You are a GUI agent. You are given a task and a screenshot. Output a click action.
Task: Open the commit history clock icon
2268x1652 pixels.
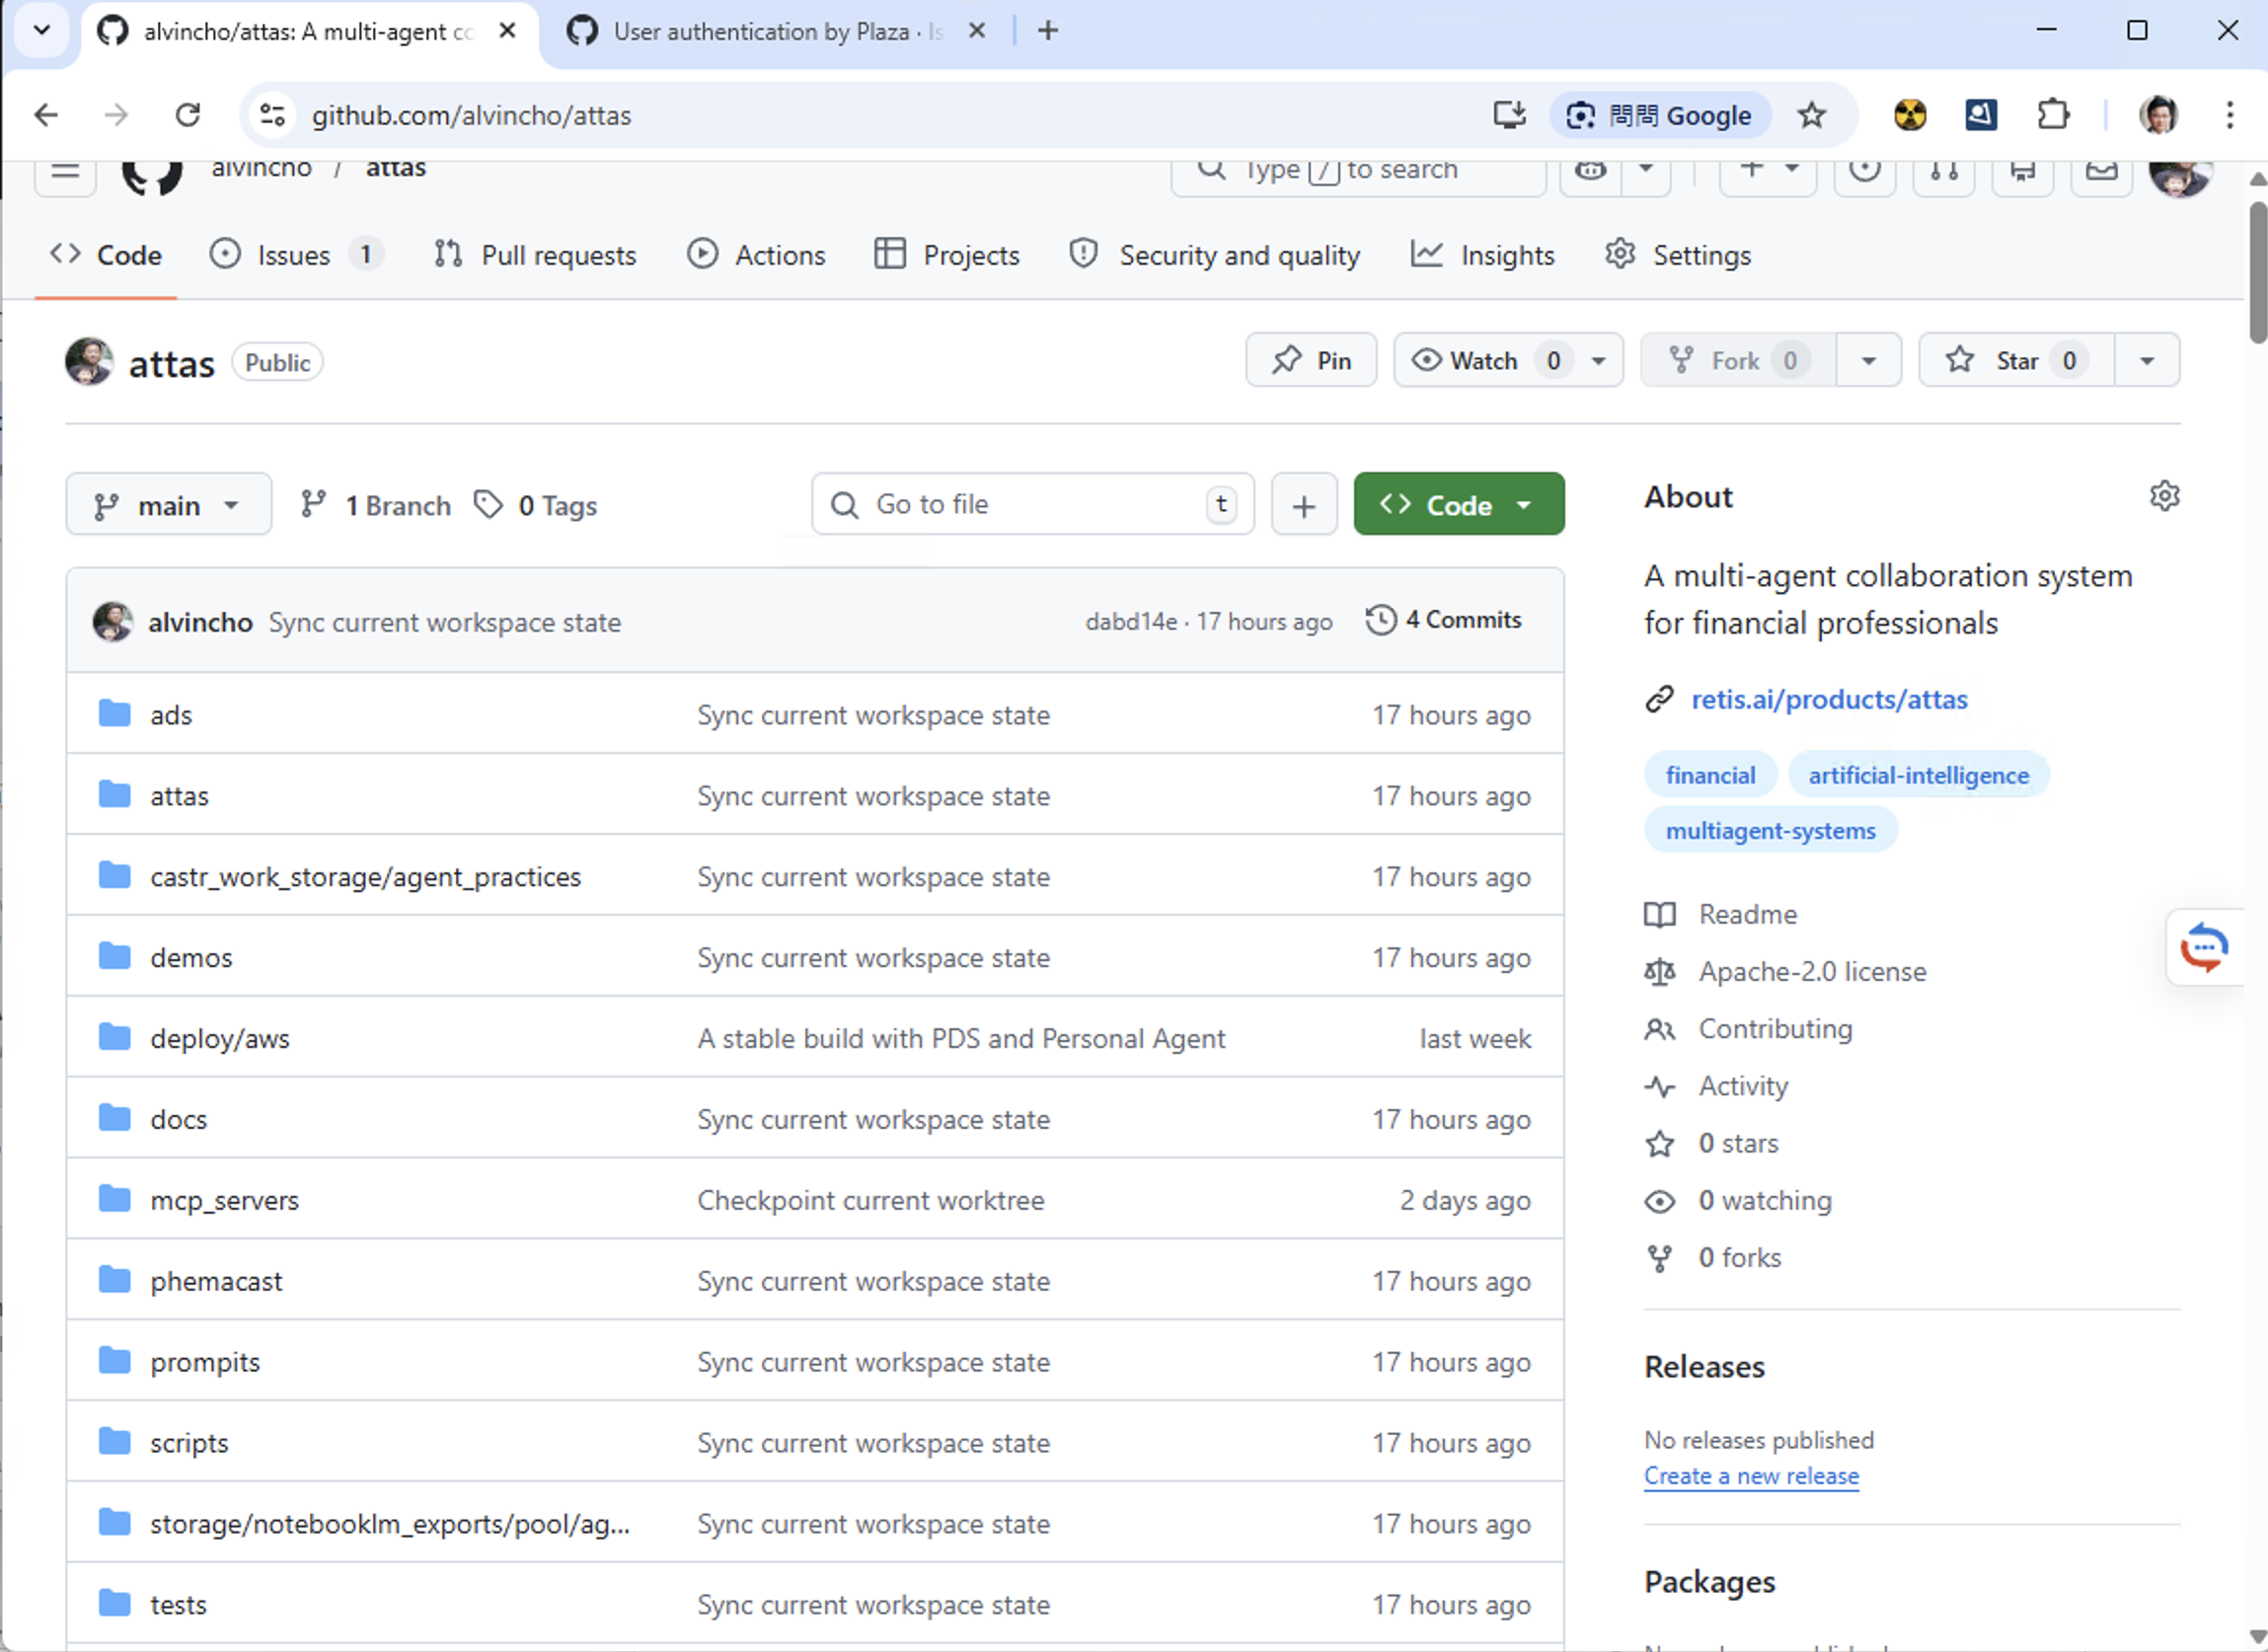(x=1380, y=620)
